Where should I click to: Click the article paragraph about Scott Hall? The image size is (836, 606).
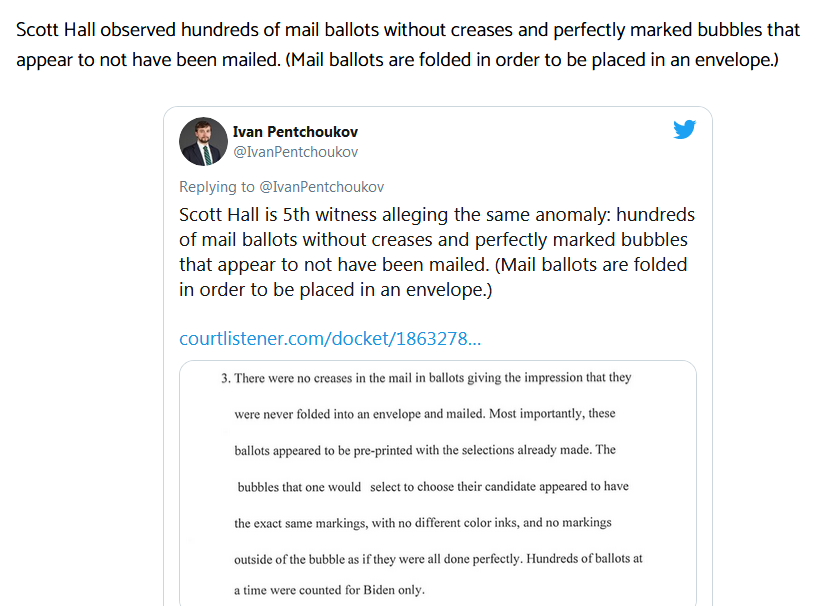408,44
